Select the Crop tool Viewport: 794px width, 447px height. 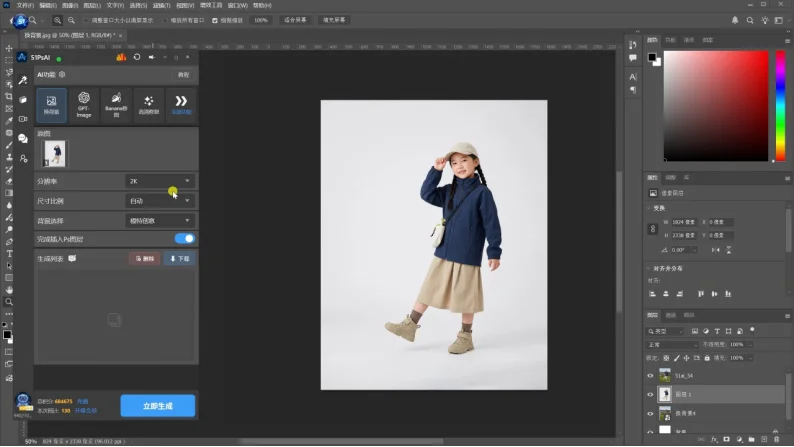[x=9, y=96]
